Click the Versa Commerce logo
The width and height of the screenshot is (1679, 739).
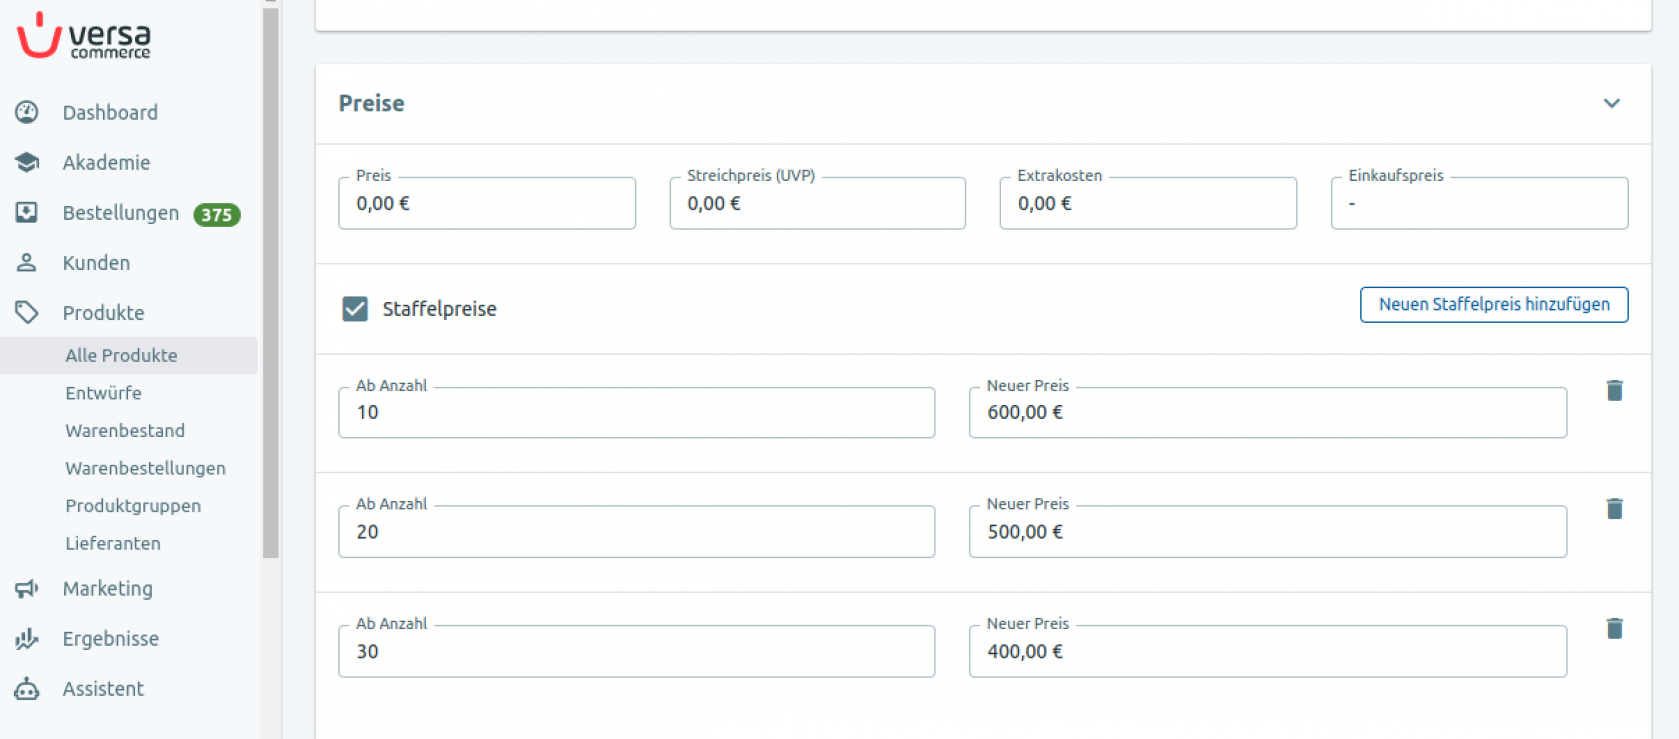[x=84, y=36]
